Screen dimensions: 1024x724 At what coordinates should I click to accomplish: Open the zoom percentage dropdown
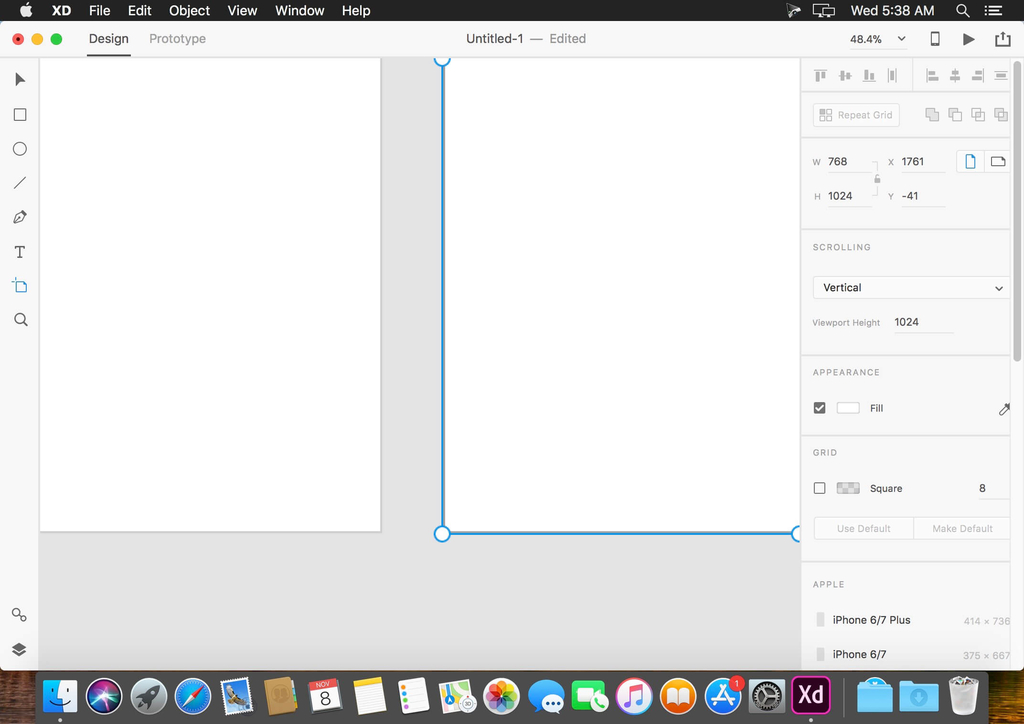click(878, 39)
